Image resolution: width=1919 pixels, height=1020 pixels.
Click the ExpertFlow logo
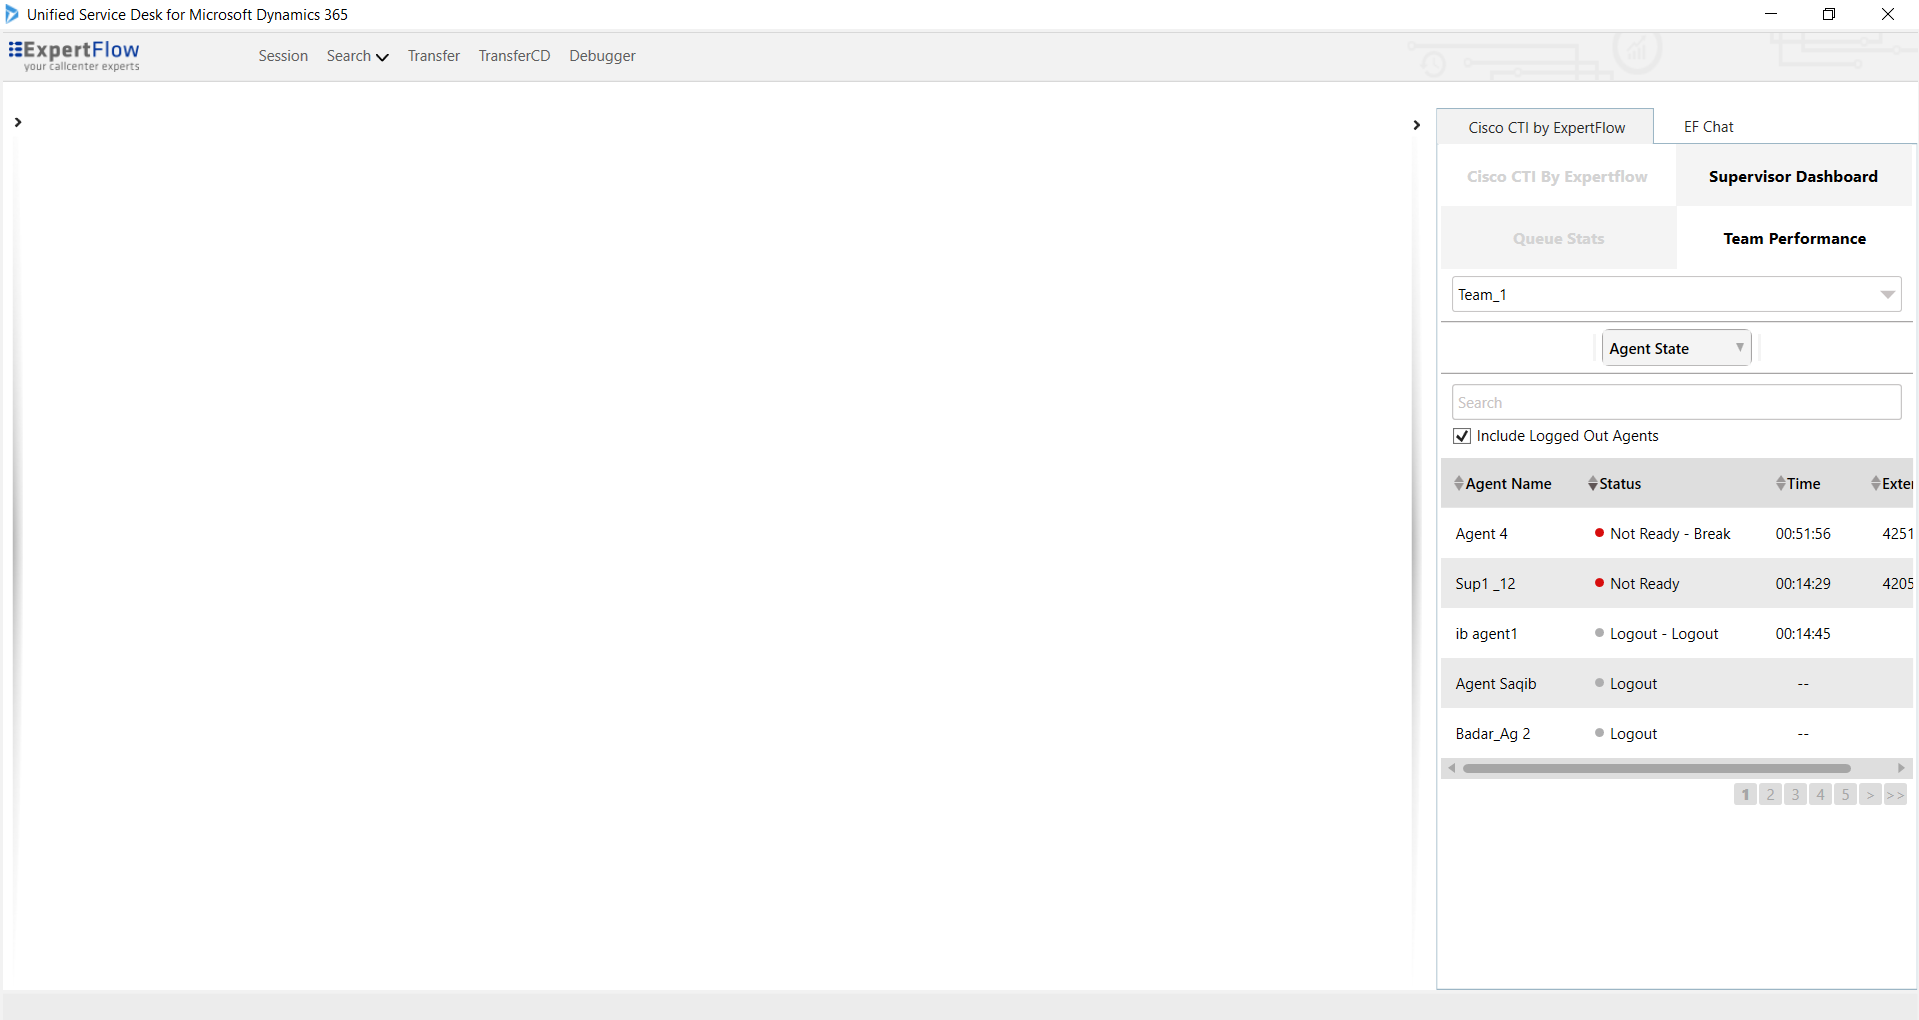pos(74,56)
